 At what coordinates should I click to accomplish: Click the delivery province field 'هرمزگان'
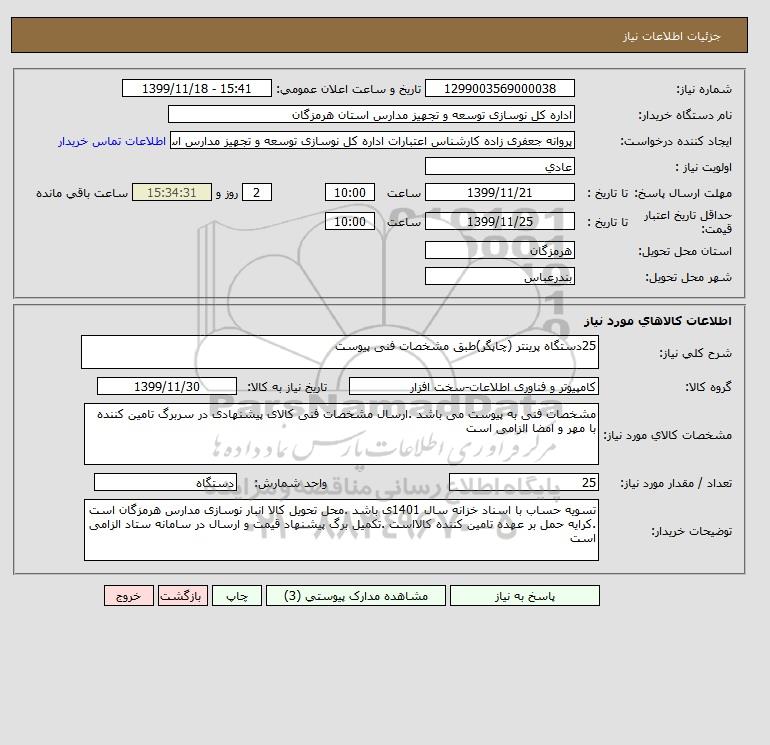point(499,250)
